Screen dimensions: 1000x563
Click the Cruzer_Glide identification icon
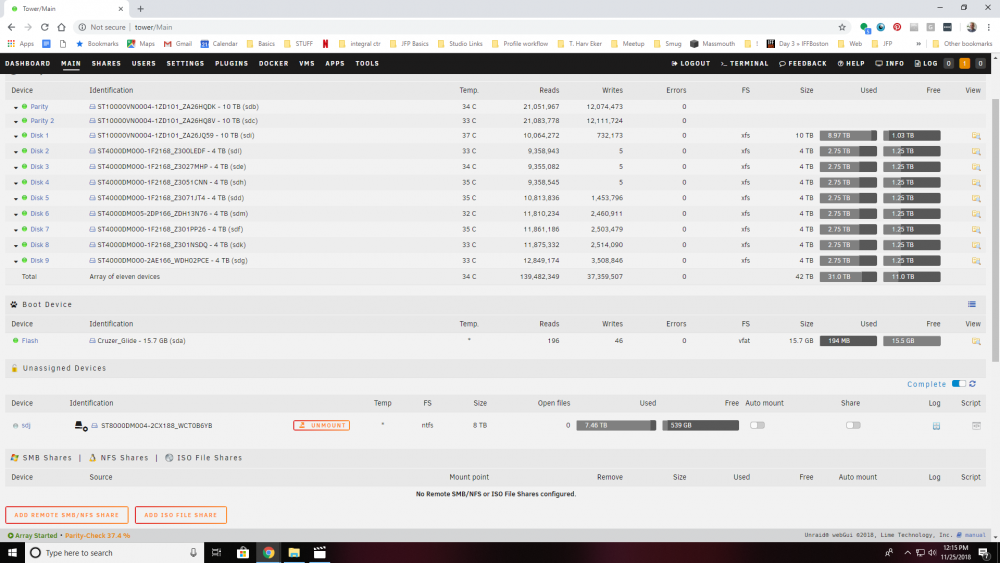92,341
